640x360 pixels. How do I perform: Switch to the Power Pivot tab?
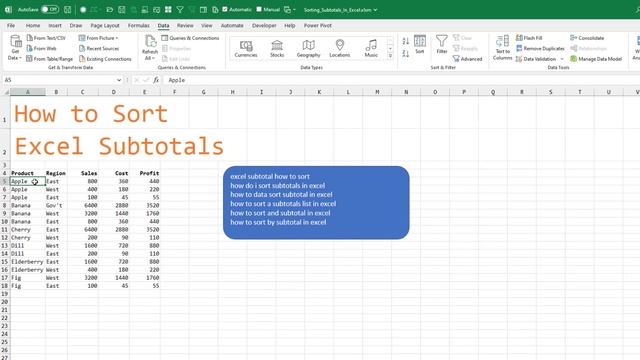pyautogui.click(x=318, y=25)
